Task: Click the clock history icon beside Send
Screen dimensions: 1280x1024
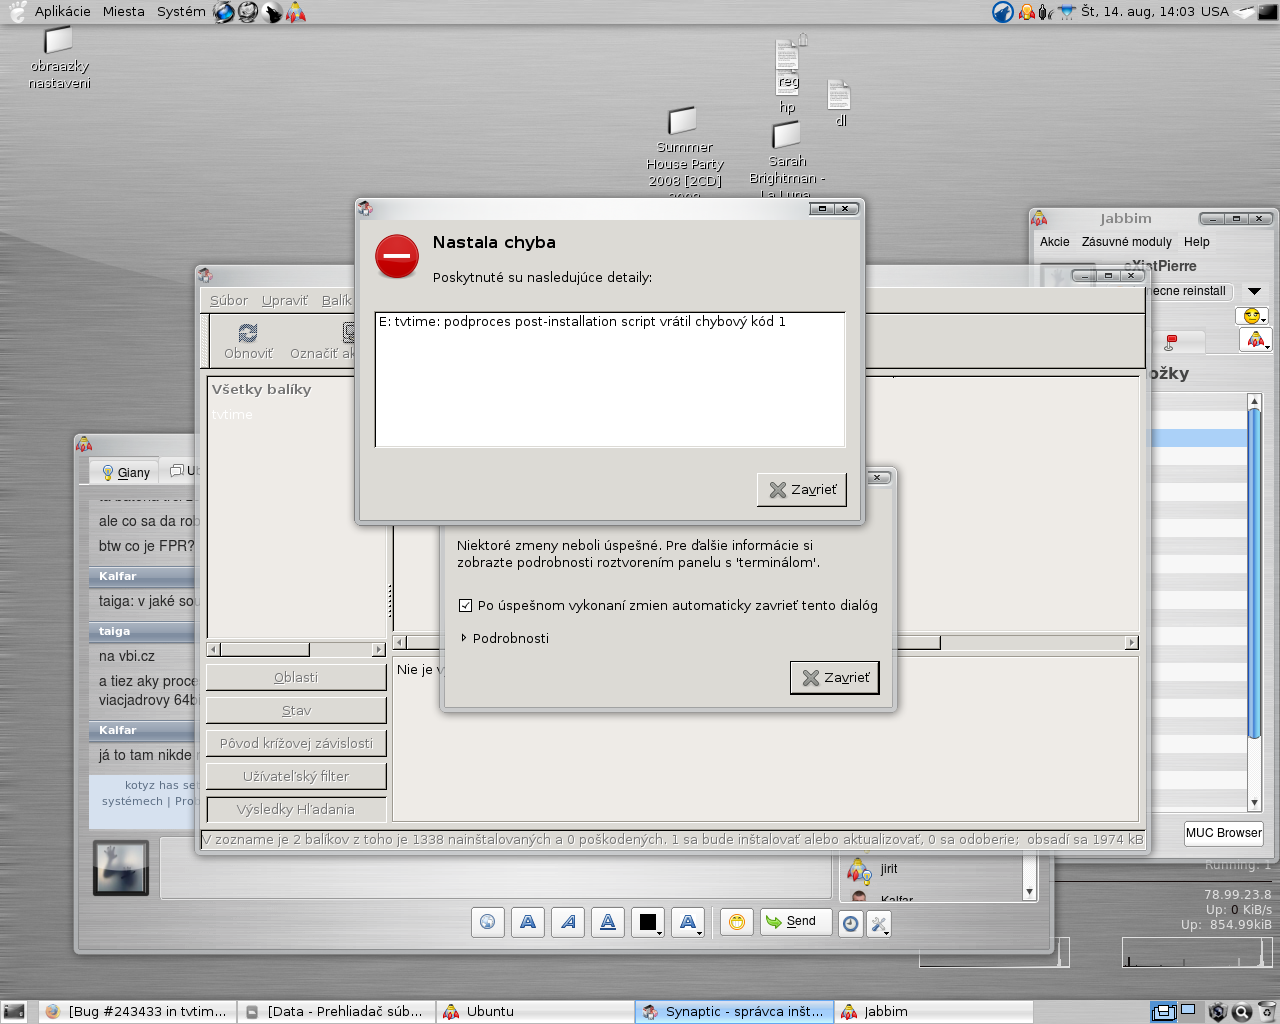Action: pos(850,924)
